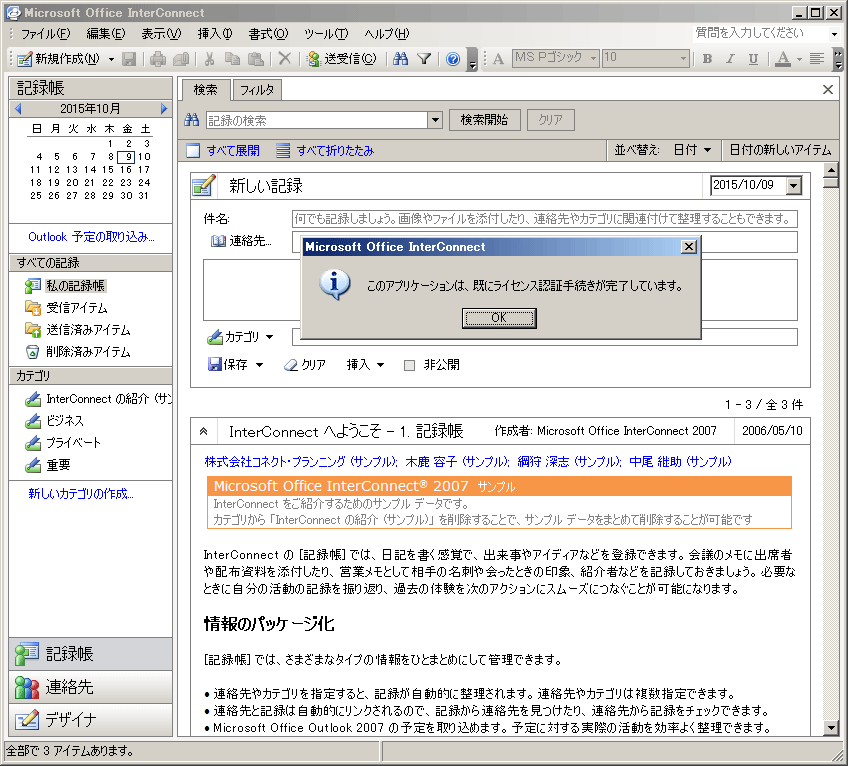Open the ヘルプ menu

click(x=387, y=34)
